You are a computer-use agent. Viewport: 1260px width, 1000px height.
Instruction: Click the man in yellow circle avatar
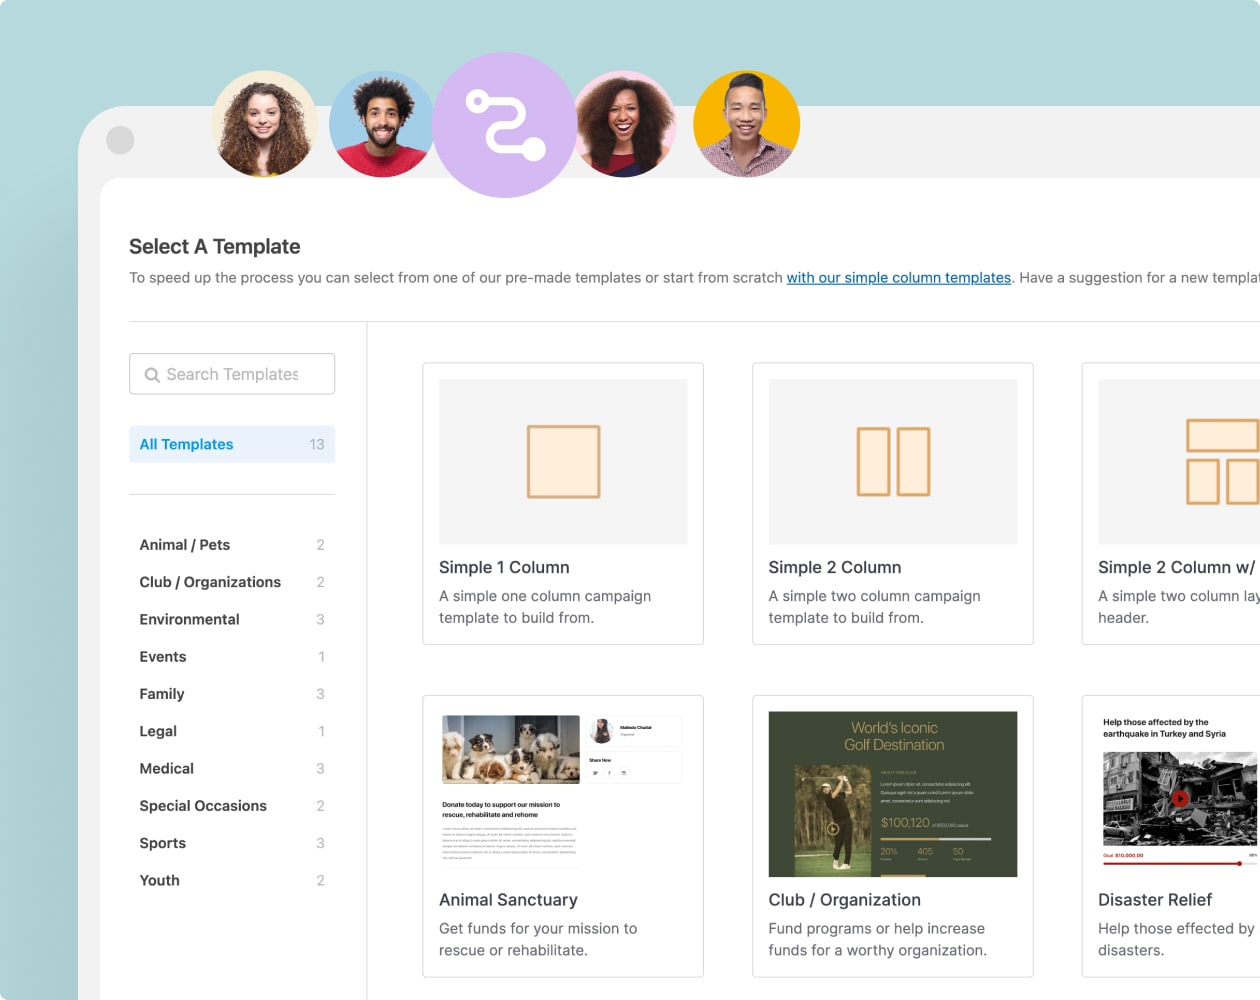click(746, 124)
